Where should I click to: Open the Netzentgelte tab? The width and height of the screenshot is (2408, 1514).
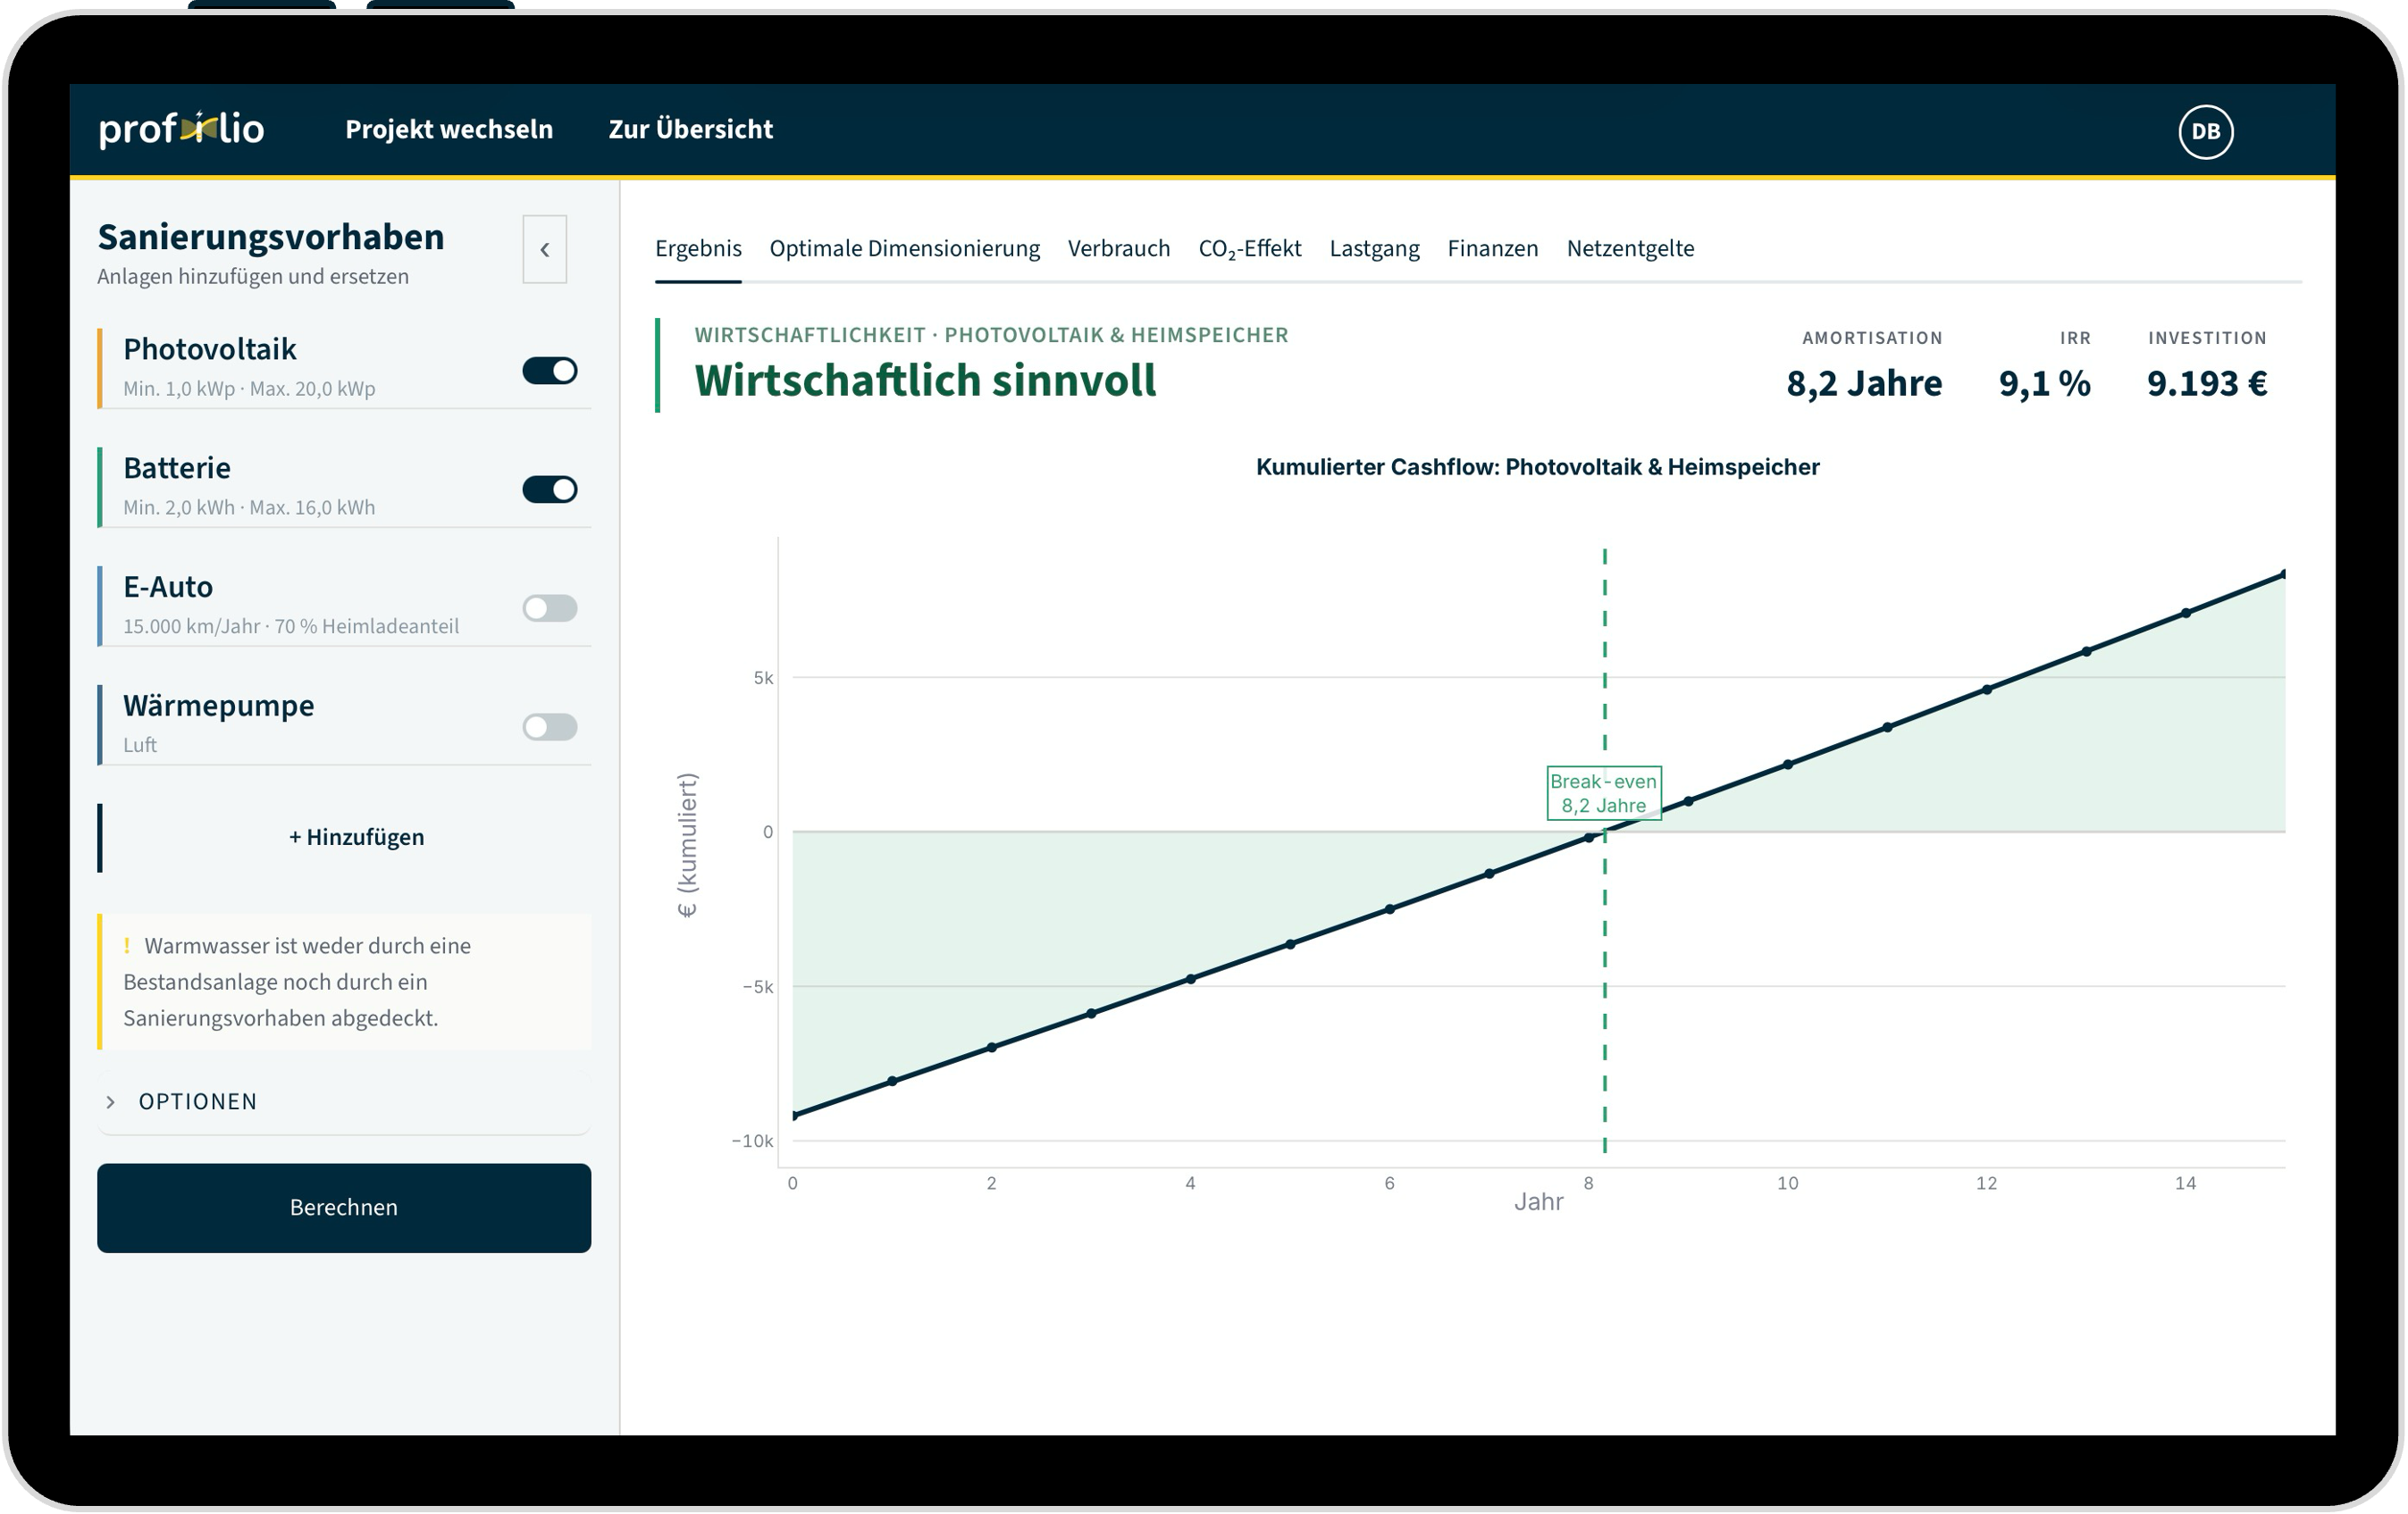click(x=1630, y=248)
